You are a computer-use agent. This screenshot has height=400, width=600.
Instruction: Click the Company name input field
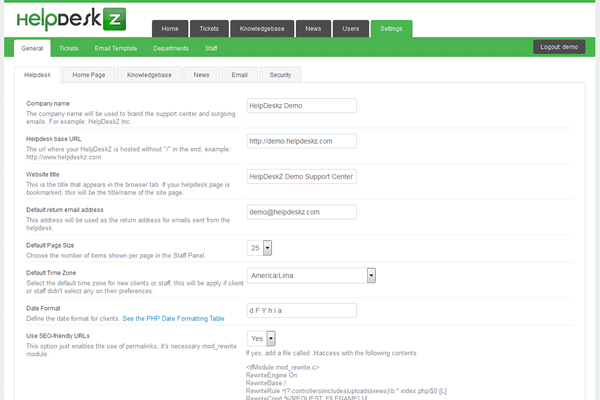(301, 105)
